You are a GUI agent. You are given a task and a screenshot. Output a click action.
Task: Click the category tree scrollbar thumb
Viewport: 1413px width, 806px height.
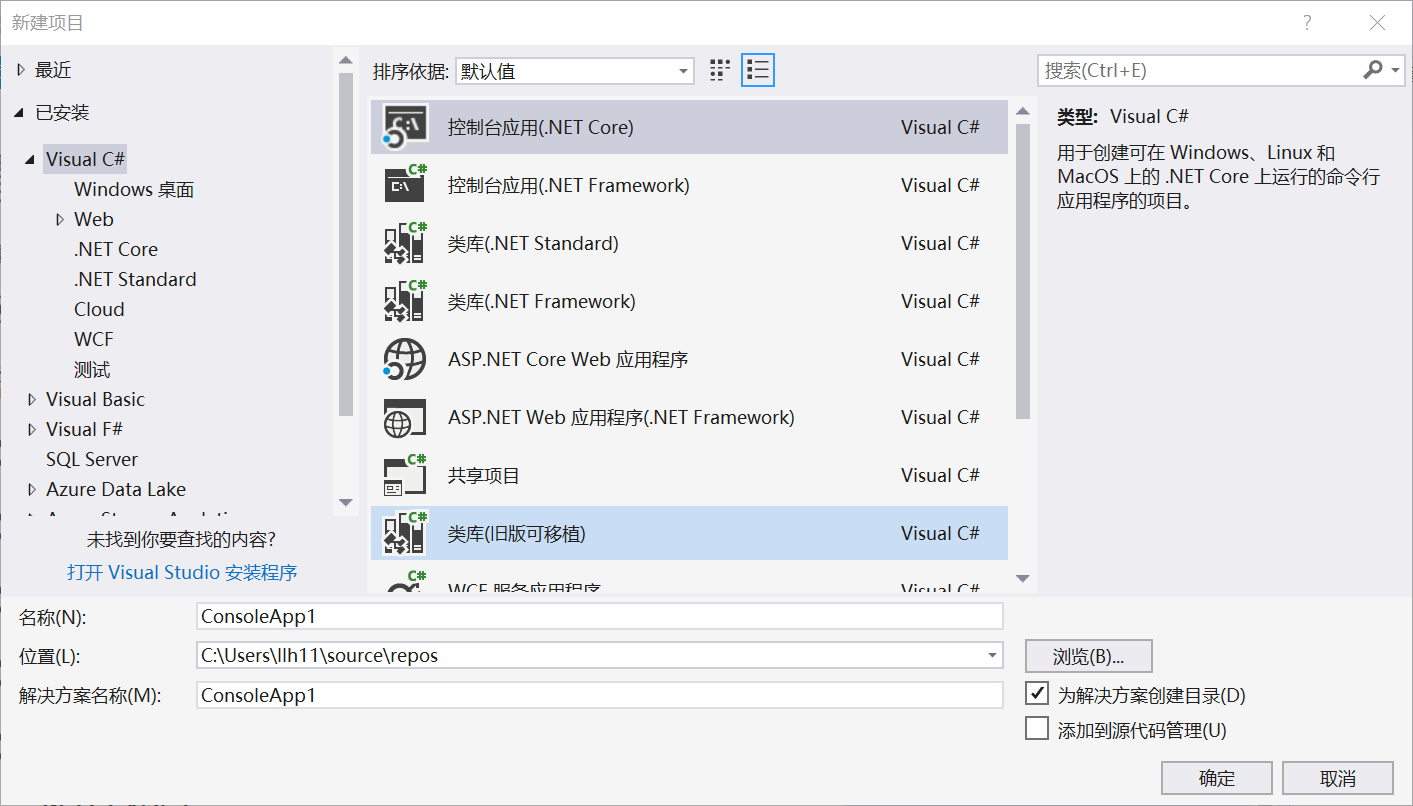click(346, 243)
